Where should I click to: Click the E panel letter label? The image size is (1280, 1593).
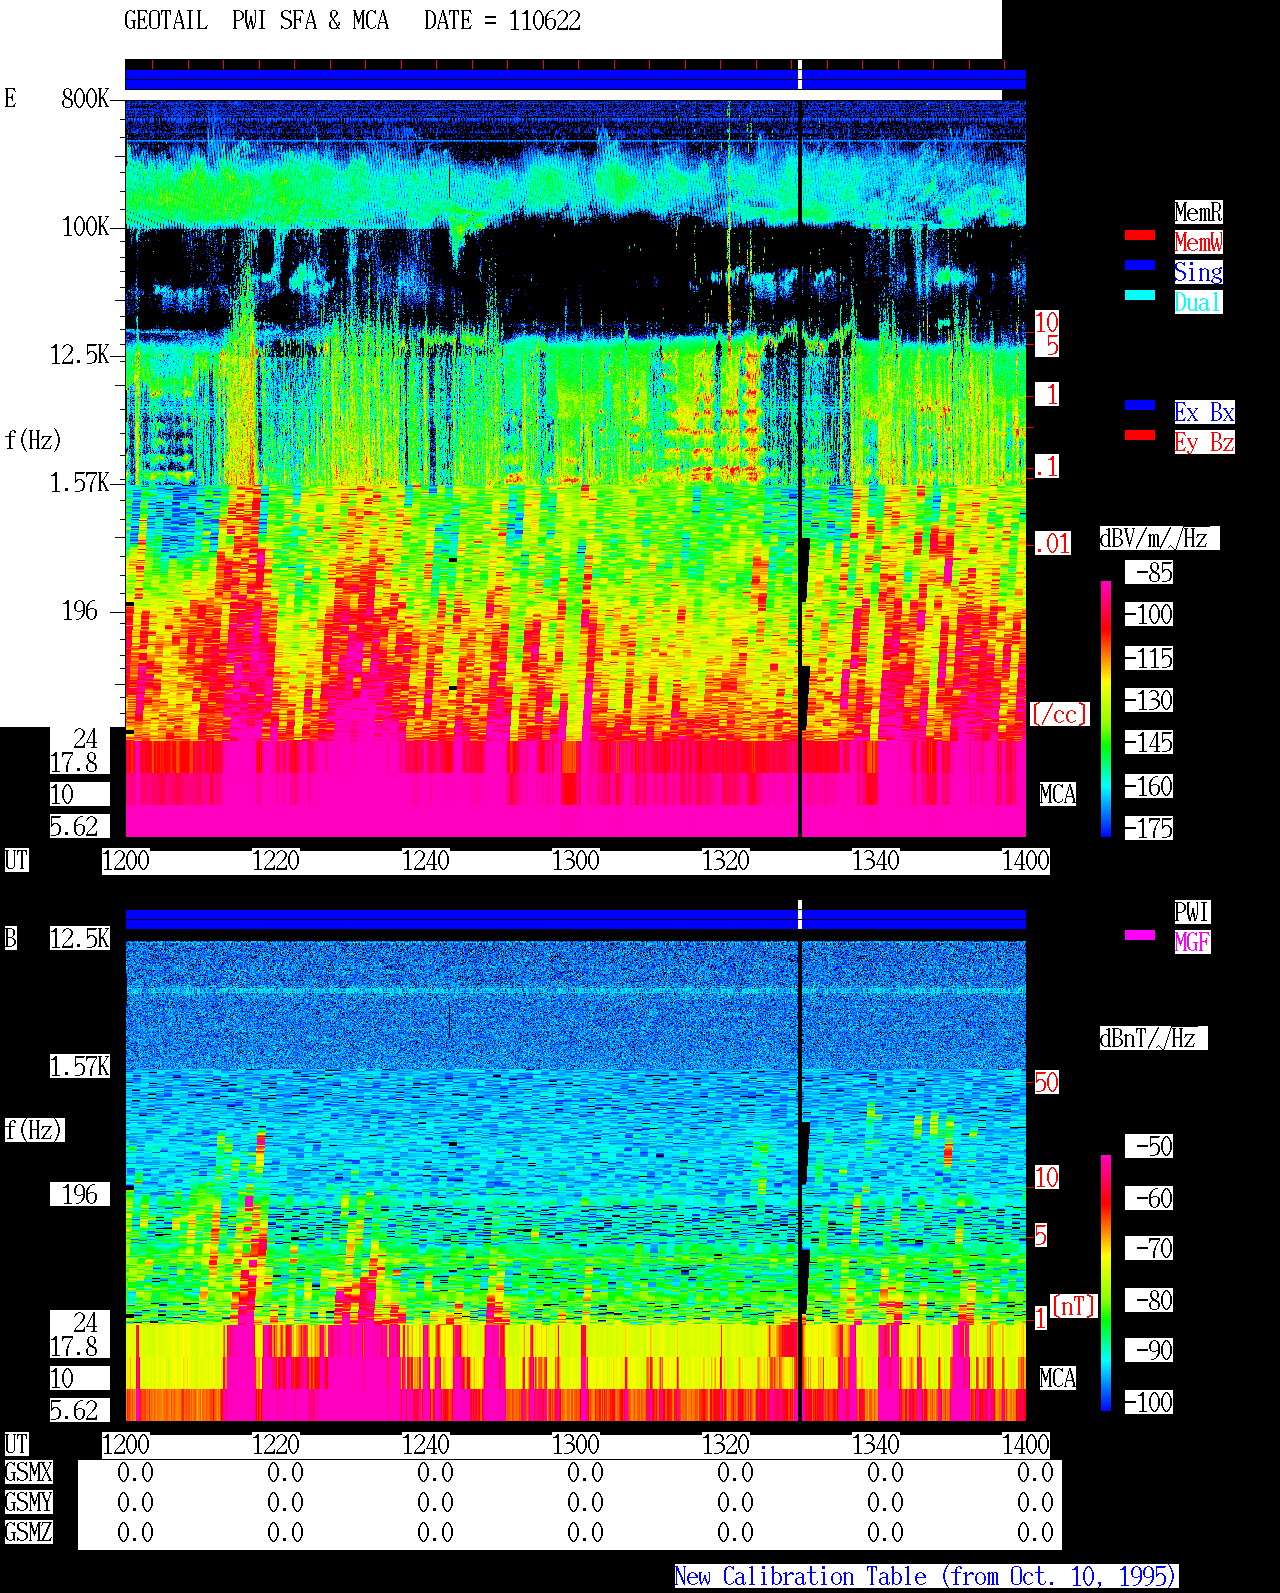pyautogui.click(x=11, y=98)
